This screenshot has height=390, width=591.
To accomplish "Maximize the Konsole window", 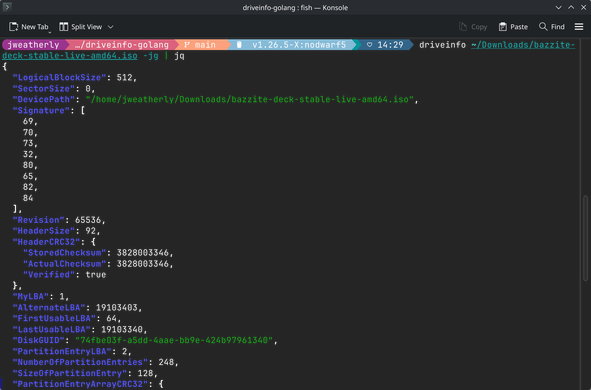I will click(x=571, y=8).
